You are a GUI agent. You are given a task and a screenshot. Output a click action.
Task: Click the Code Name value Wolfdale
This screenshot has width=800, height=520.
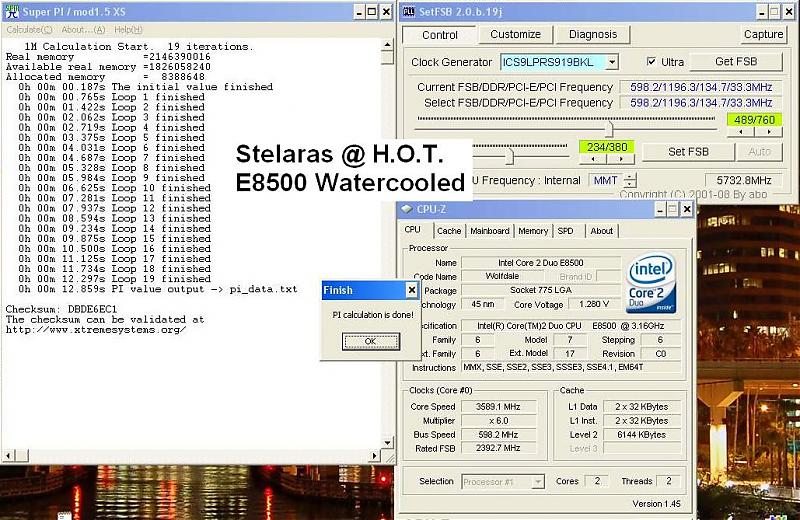point(502,276)
